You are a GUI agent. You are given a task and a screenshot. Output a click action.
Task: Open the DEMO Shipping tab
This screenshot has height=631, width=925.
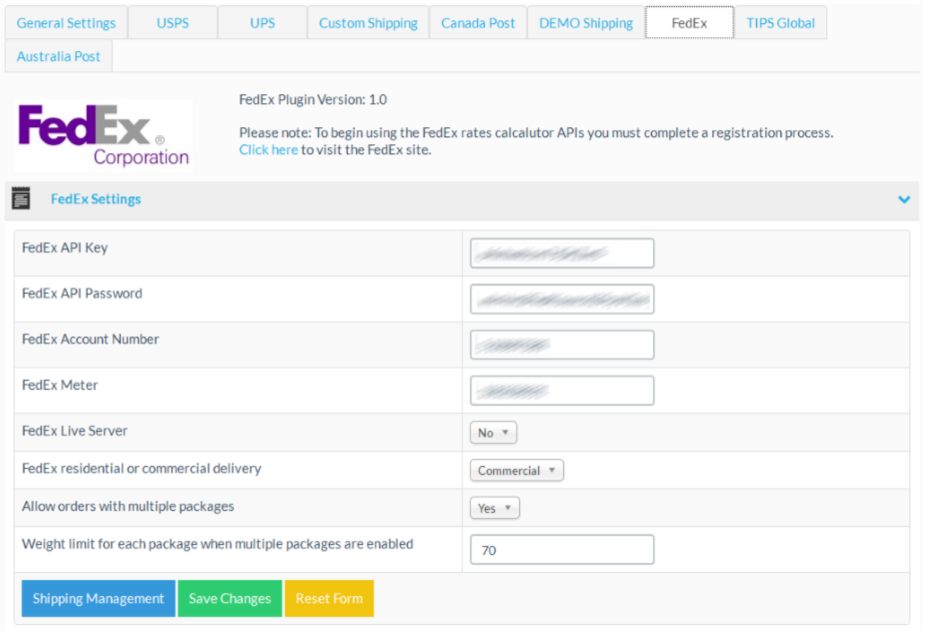(x=586, y=22)
